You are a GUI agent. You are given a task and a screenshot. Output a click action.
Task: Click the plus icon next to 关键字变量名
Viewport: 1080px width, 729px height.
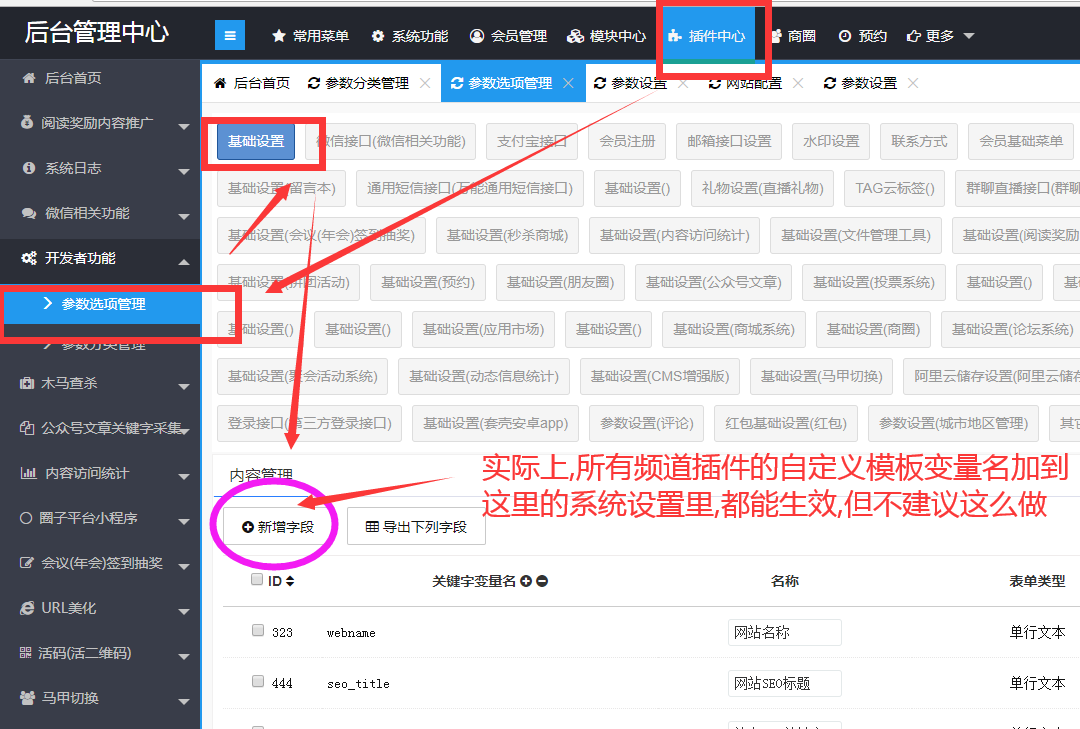[526, 581]
